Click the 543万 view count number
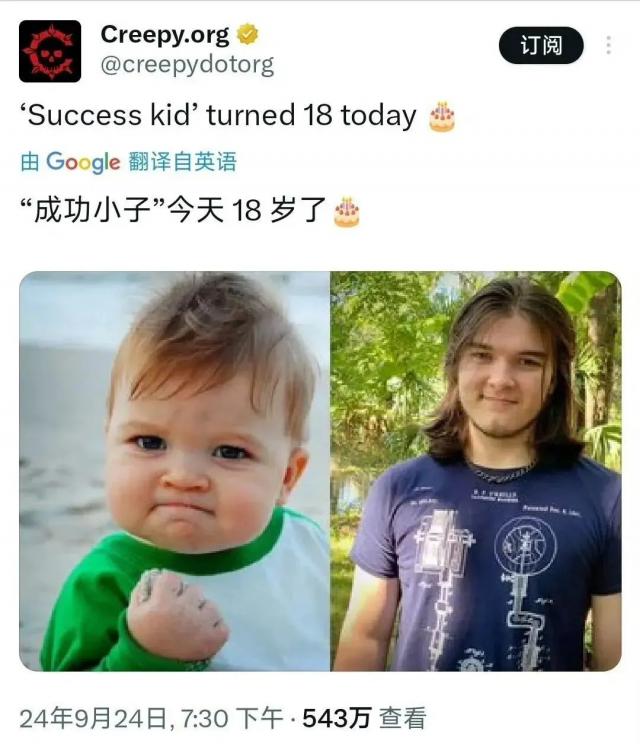 point(336,718)
